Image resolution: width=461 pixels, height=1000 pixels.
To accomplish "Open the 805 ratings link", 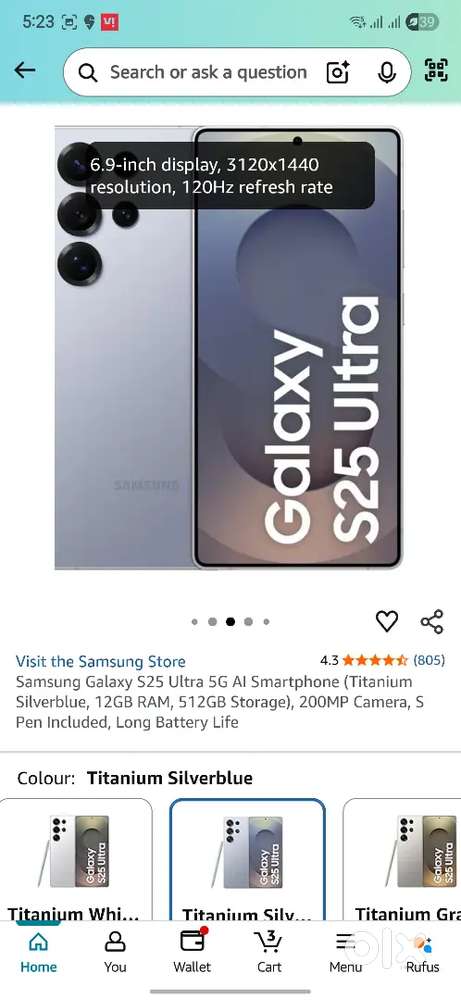I will [x=429, y=660].
